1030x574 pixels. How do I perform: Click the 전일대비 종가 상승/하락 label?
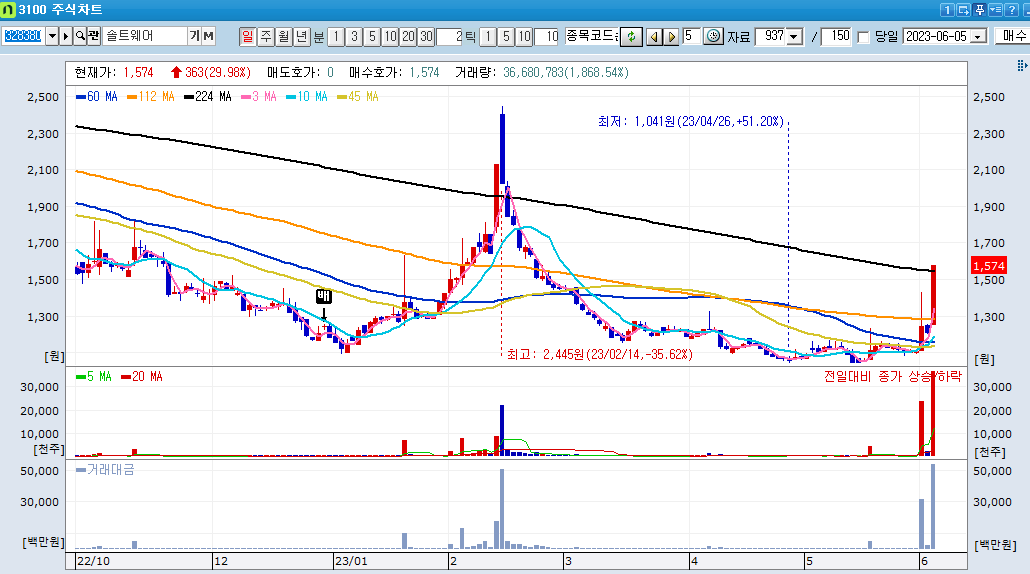coord(893,376)
